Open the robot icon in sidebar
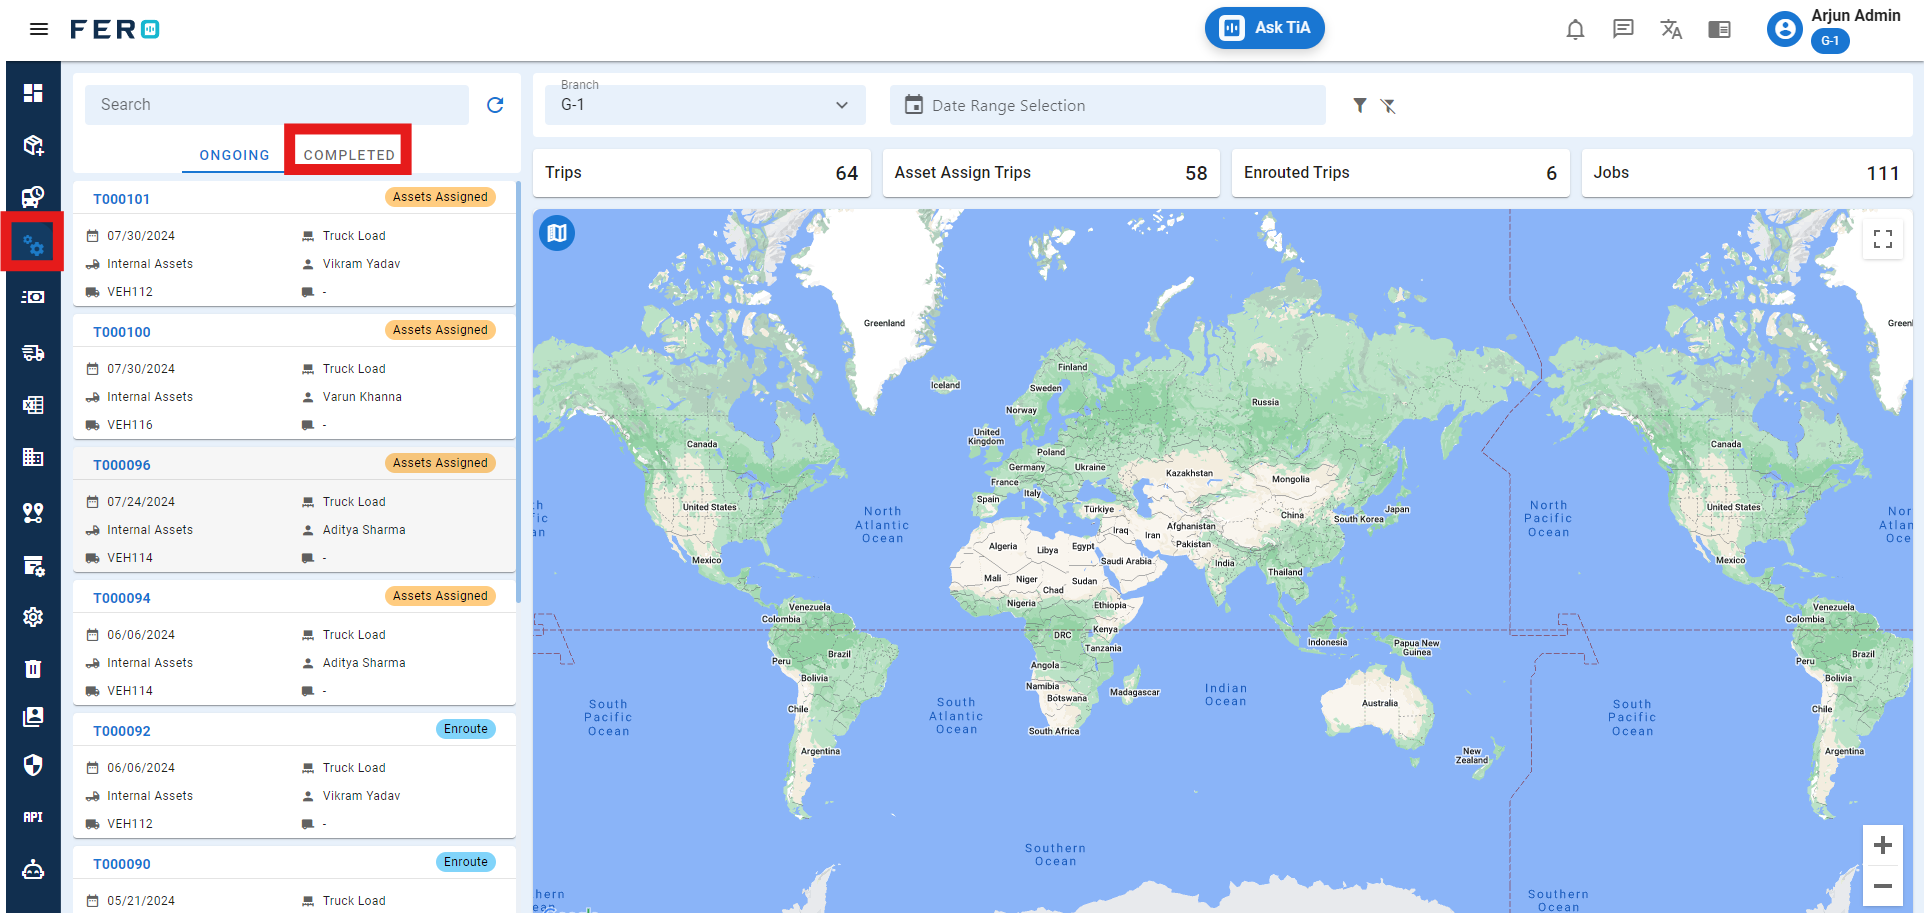 [33, 869]
